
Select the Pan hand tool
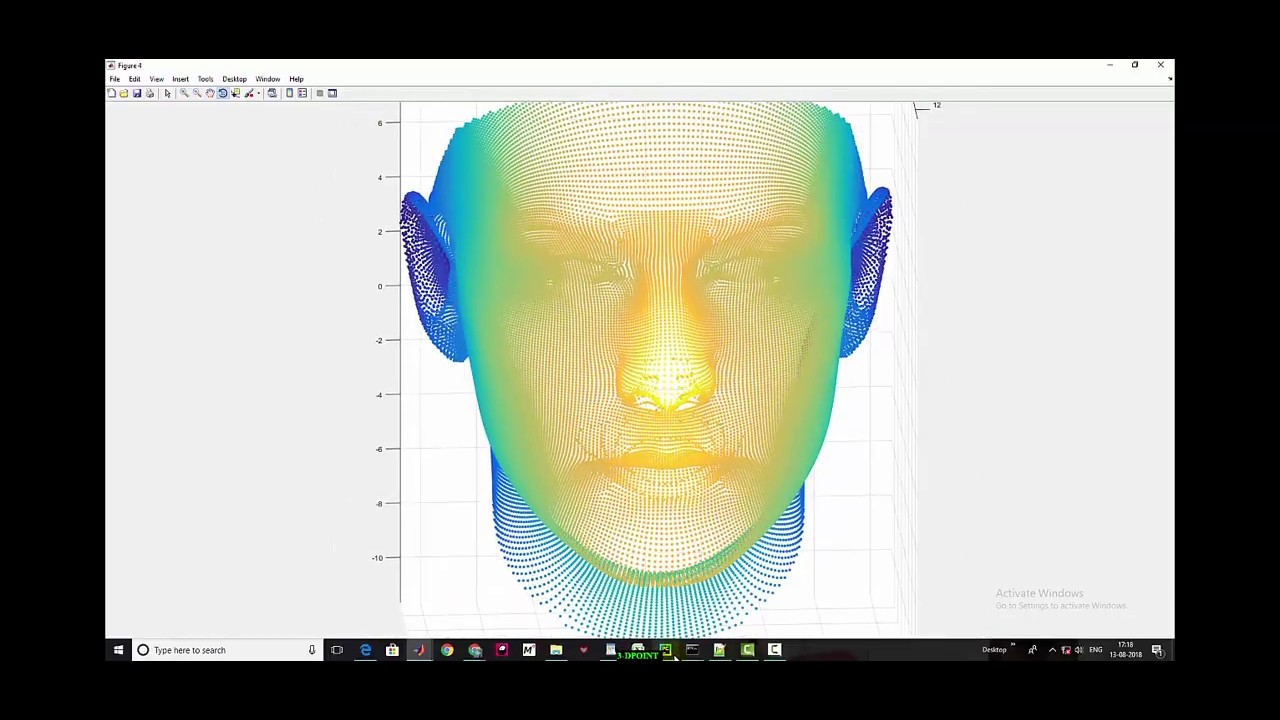[x=210, y=93]
